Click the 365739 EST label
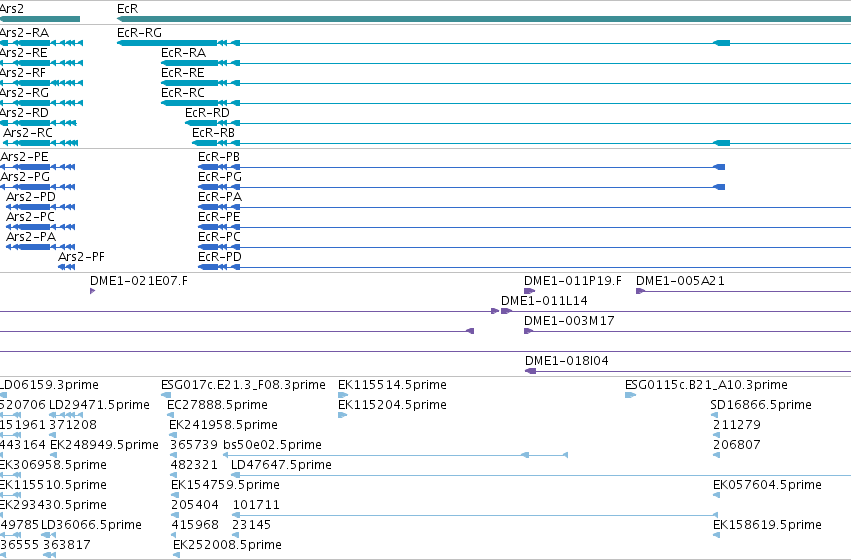The image size is (851, 560). tap(194, 446)
